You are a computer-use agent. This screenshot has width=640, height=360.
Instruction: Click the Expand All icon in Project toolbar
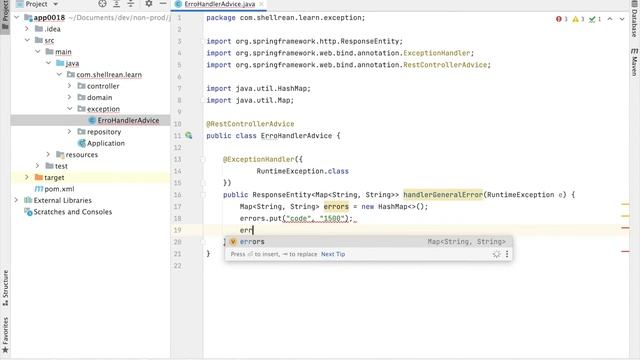[116, 4]
